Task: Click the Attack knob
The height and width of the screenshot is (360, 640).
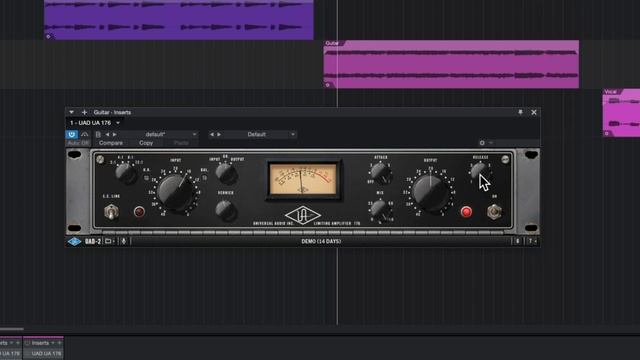Action: (x=380, y=173)
